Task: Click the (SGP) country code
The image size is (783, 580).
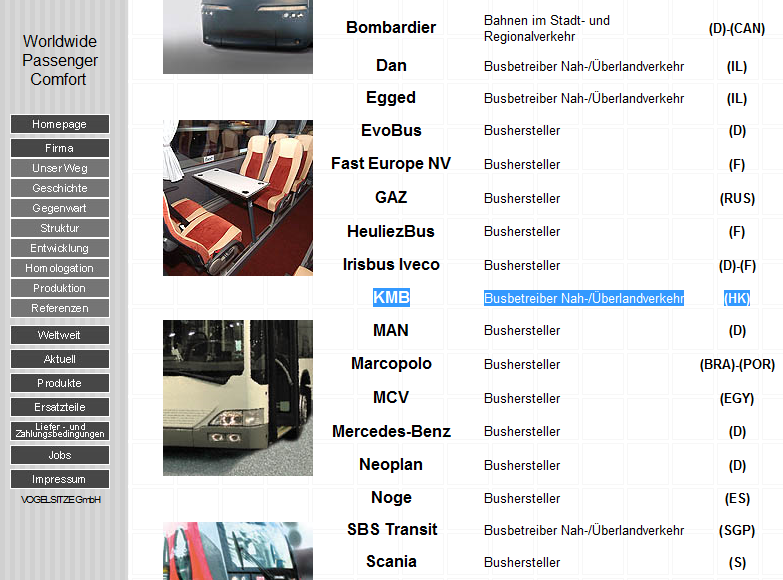Action: pyautogui.click(x=737, y=530)
